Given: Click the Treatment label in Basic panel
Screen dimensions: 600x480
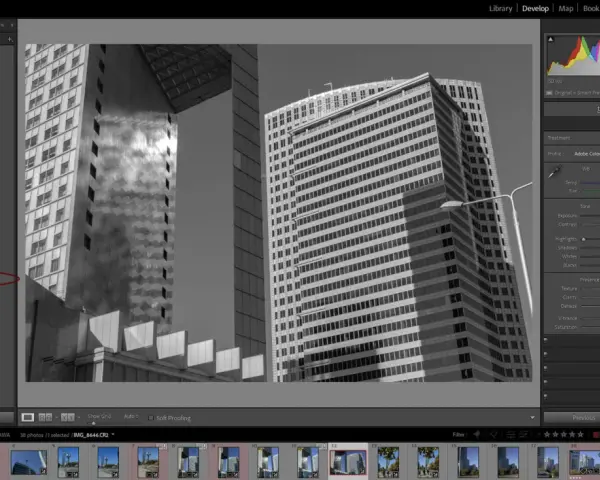Looking at the screenshot, I should tap(559, 138).
